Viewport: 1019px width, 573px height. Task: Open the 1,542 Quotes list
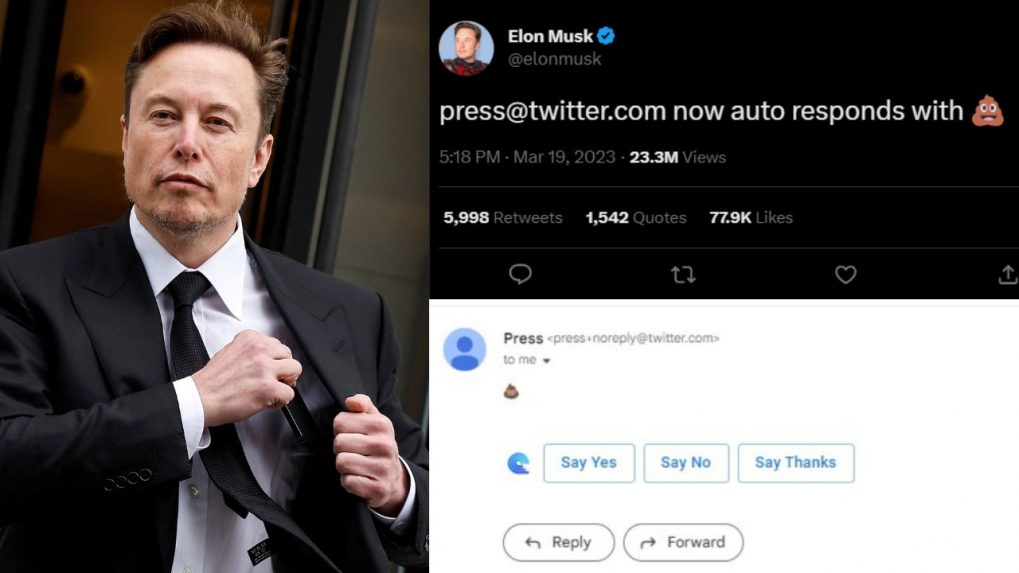636,218
